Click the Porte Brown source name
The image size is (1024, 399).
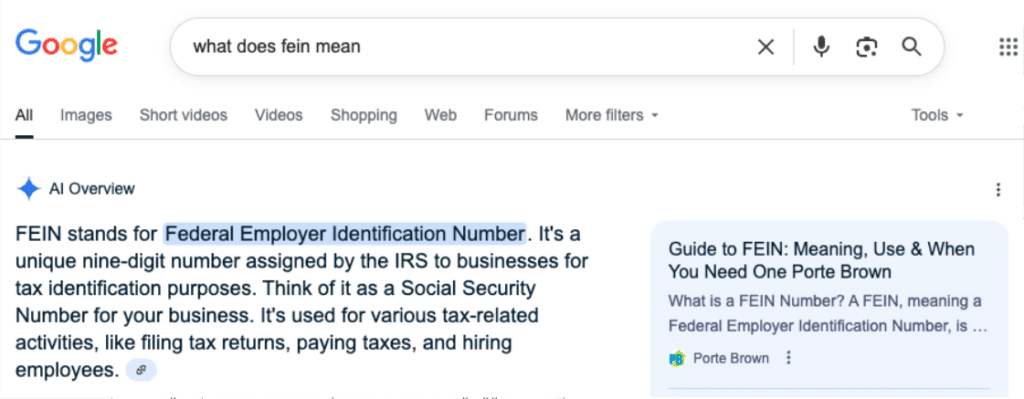[x=731, y=359]
